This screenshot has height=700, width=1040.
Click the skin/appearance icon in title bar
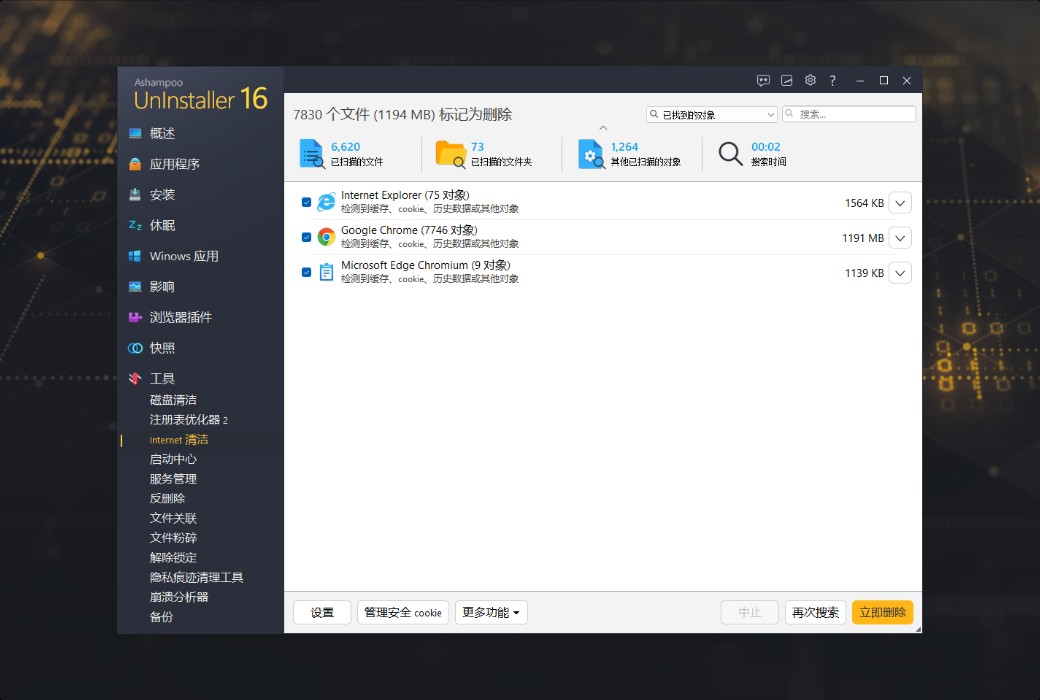[x=787, y=80]
